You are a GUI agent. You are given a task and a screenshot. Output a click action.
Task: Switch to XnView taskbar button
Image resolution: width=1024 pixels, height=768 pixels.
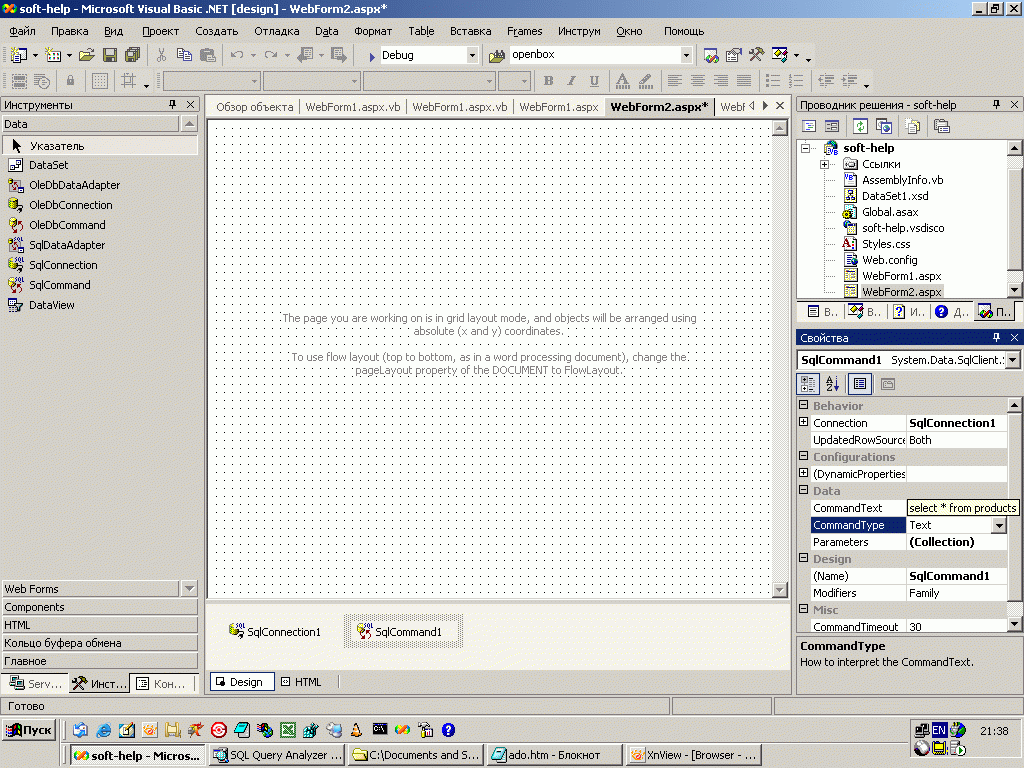click(693, 755)
